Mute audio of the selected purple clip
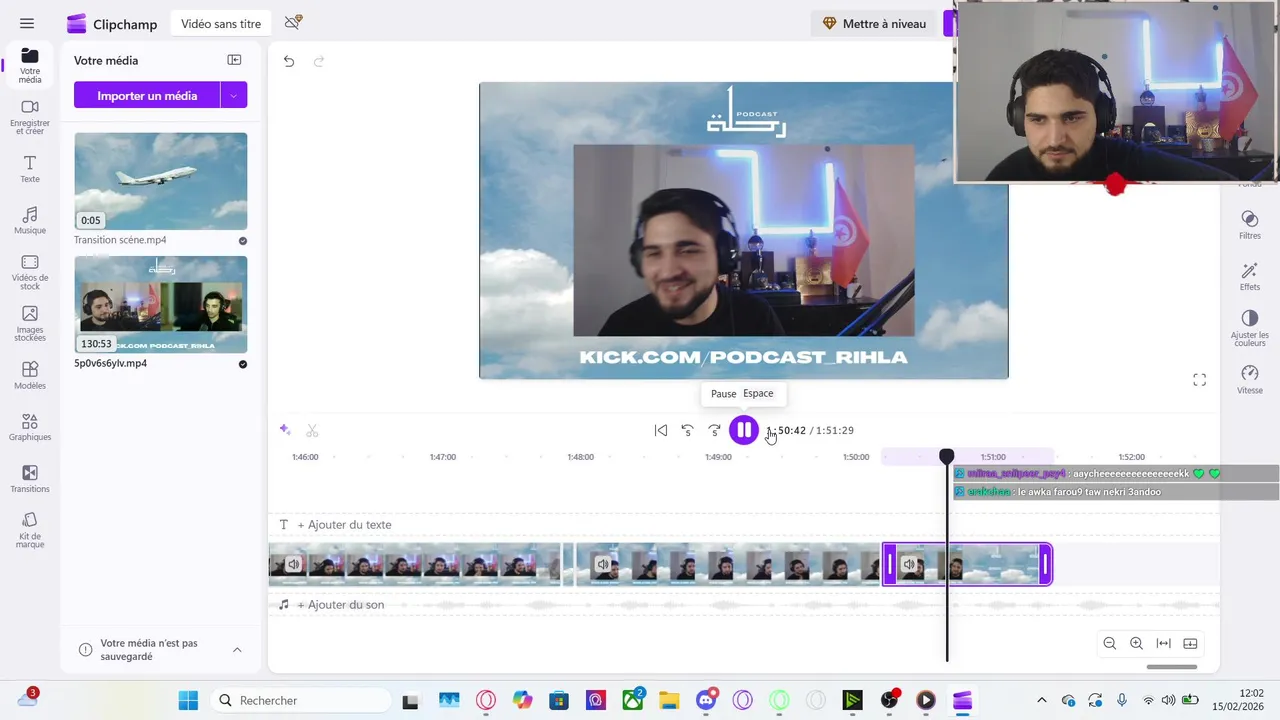 (909, 565)
